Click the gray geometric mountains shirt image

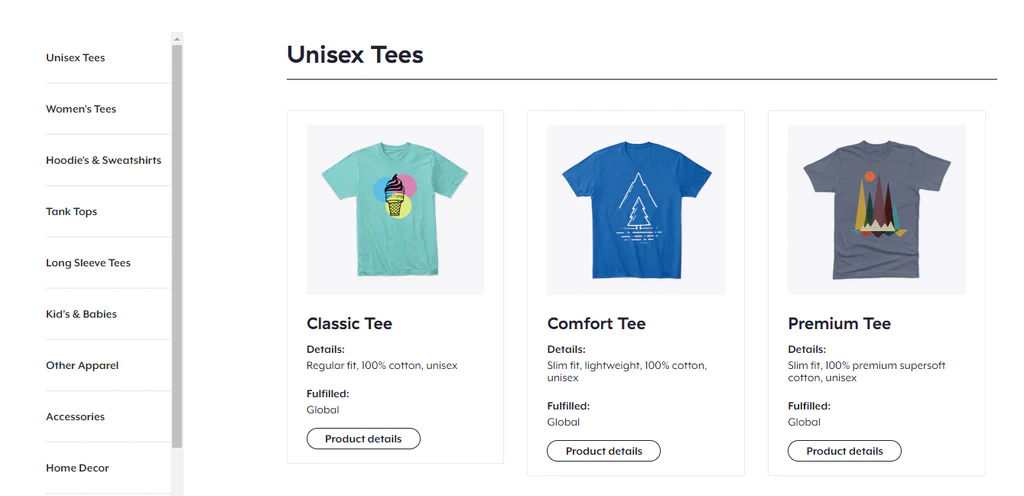point(876,209)
